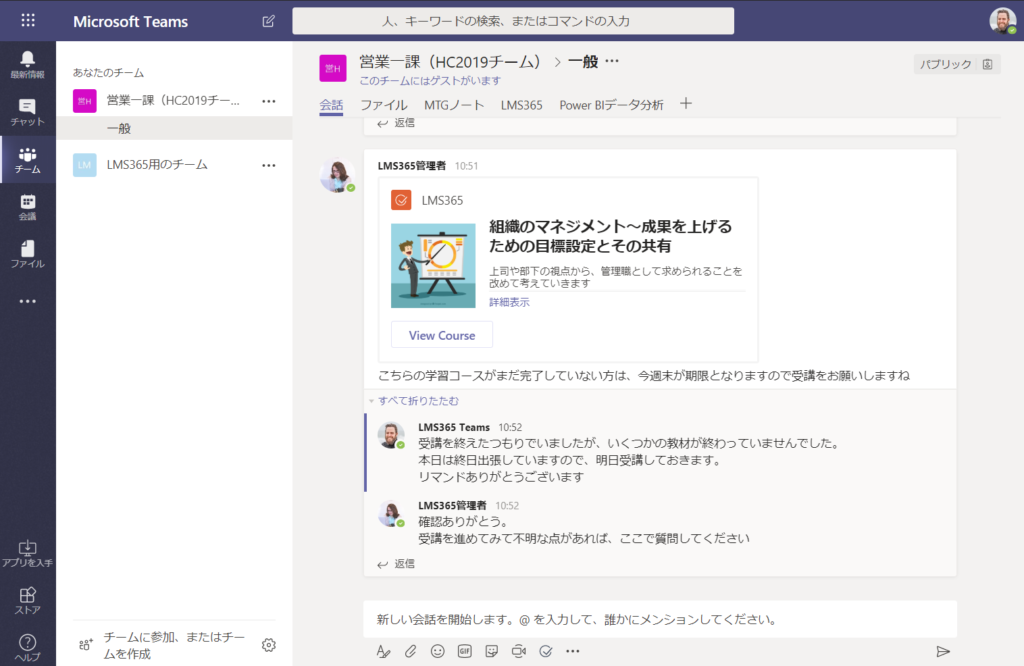Open the Meetings (会議) calendar icon
This screenshot has height=666, width=1024.
pyautogui.click(x=27, y=207)
